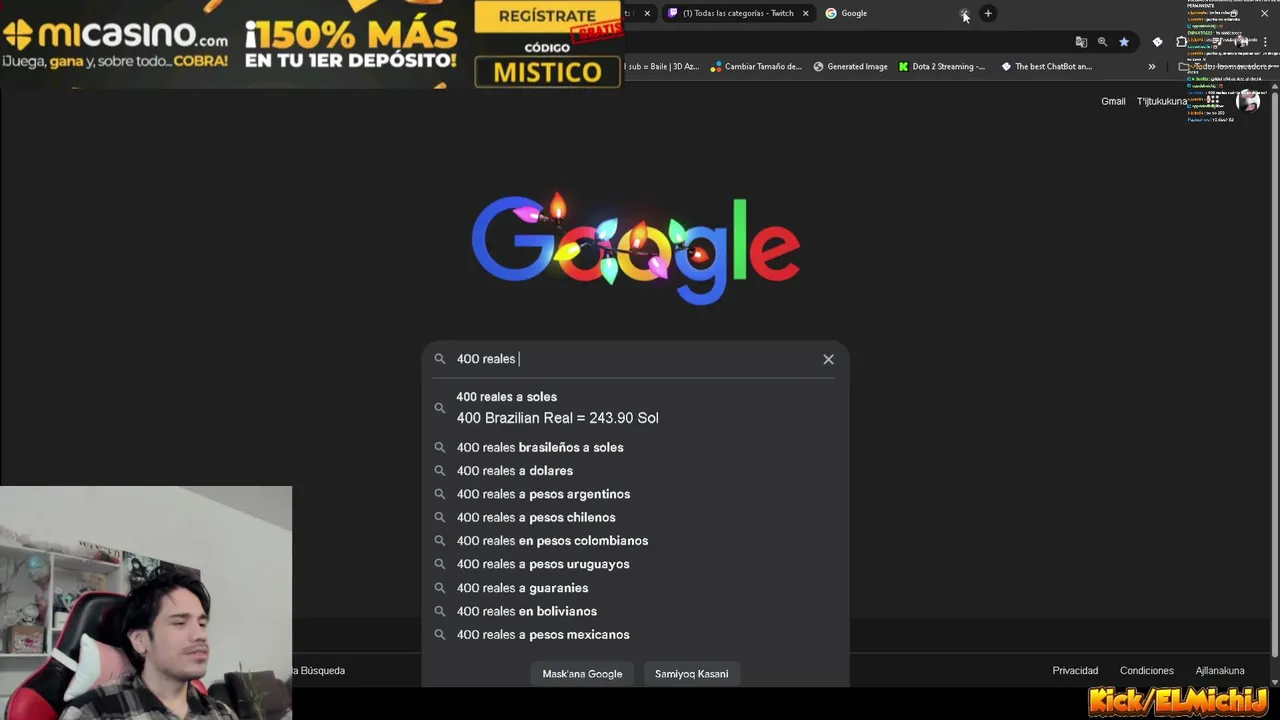This screenshot has width=1280, height=720.
Task: Open bookmark "Dota 2 Streaming -..."
Action: click(x=941, y=67)
